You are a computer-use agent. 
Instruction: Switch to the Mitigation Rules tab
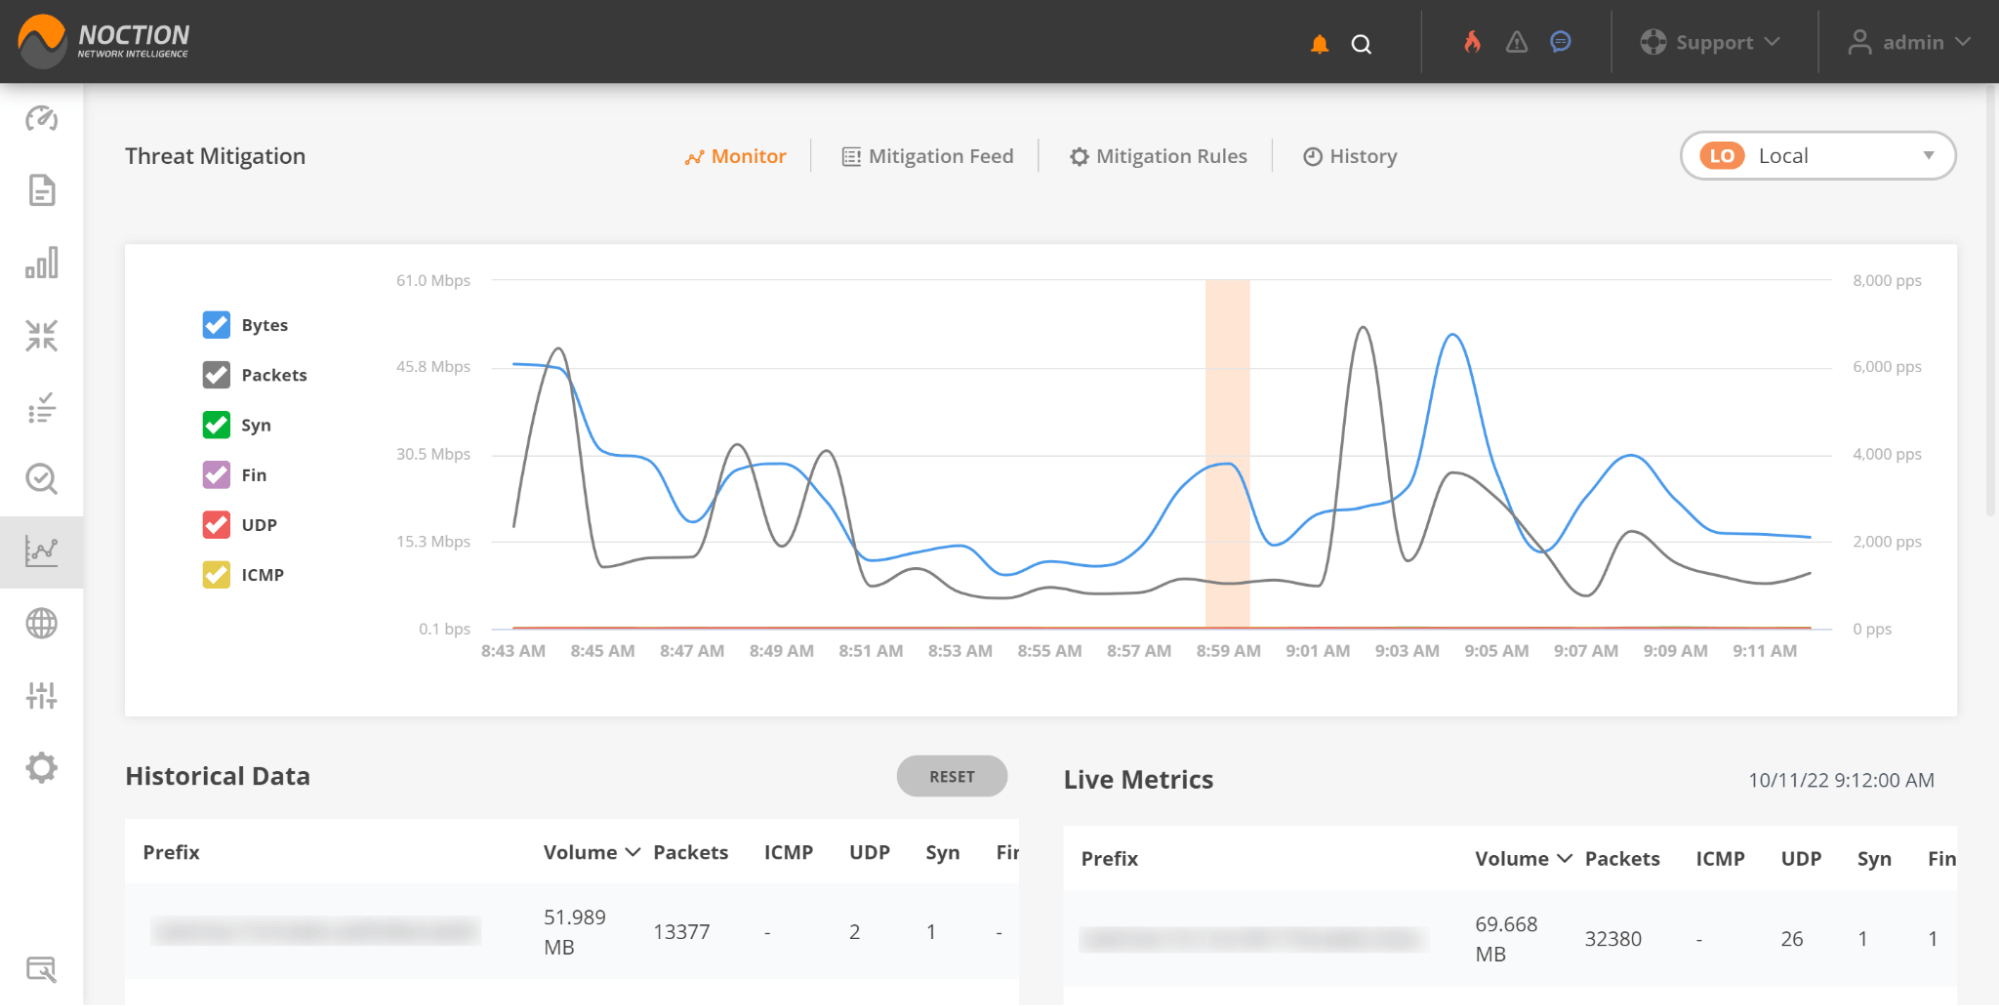coord(1158,156)
